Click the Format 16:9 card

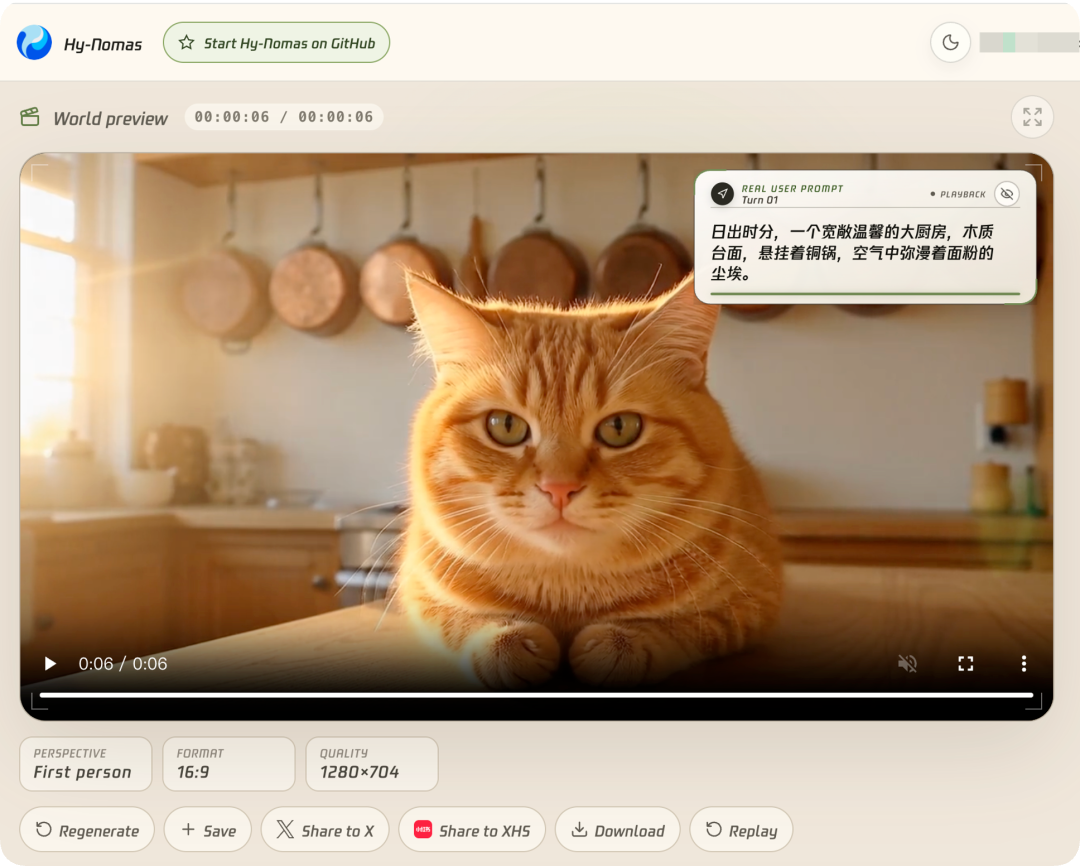pyautogui.click(x=229, y=764)
